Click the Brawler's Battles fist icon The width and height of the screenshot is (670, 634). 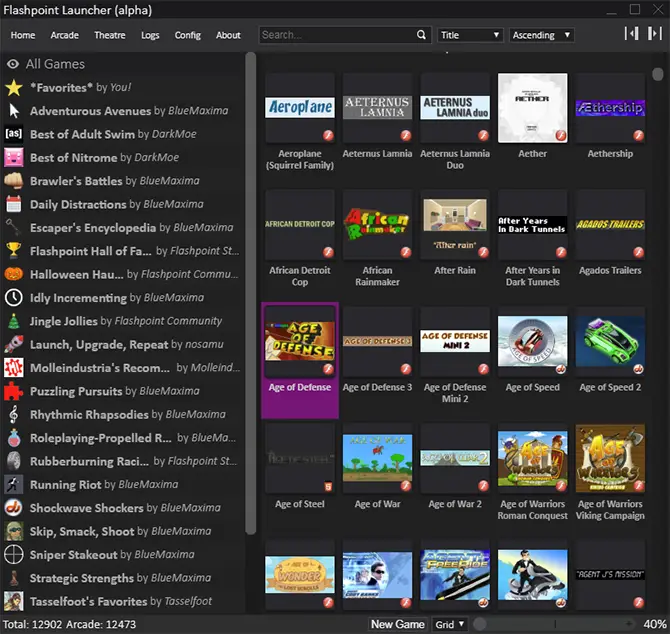[14, 181]
